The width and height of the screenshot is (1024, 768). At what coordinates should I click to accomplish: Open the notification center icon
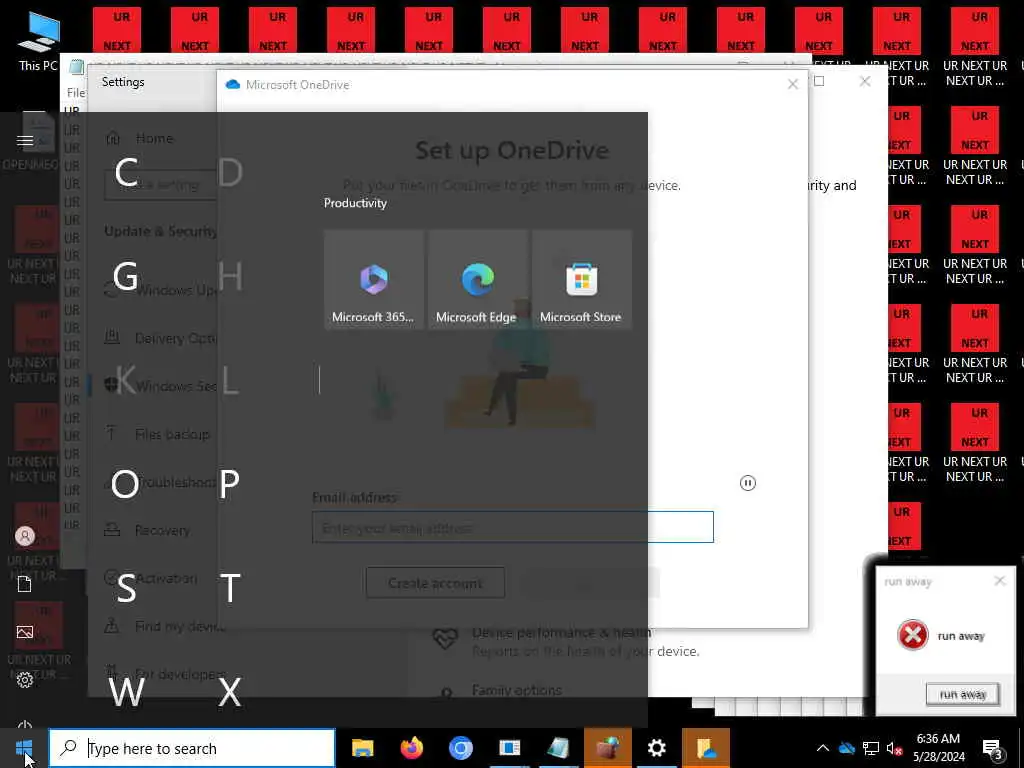coord(993,748)
